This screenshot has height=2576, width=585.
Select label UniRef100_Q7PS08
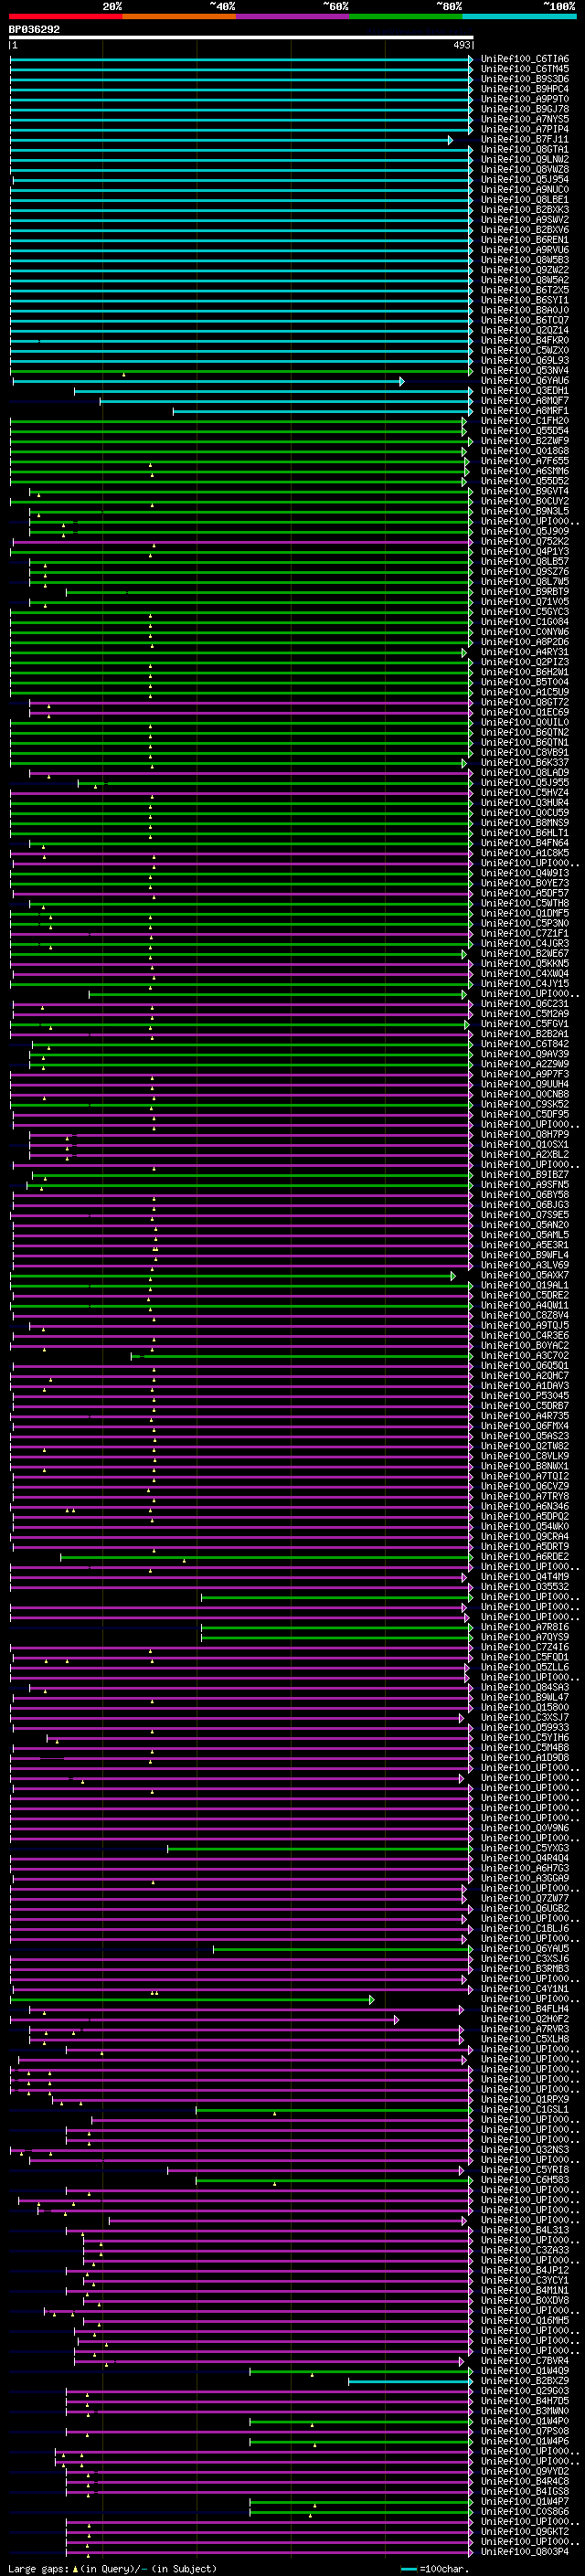(525, 2430)
